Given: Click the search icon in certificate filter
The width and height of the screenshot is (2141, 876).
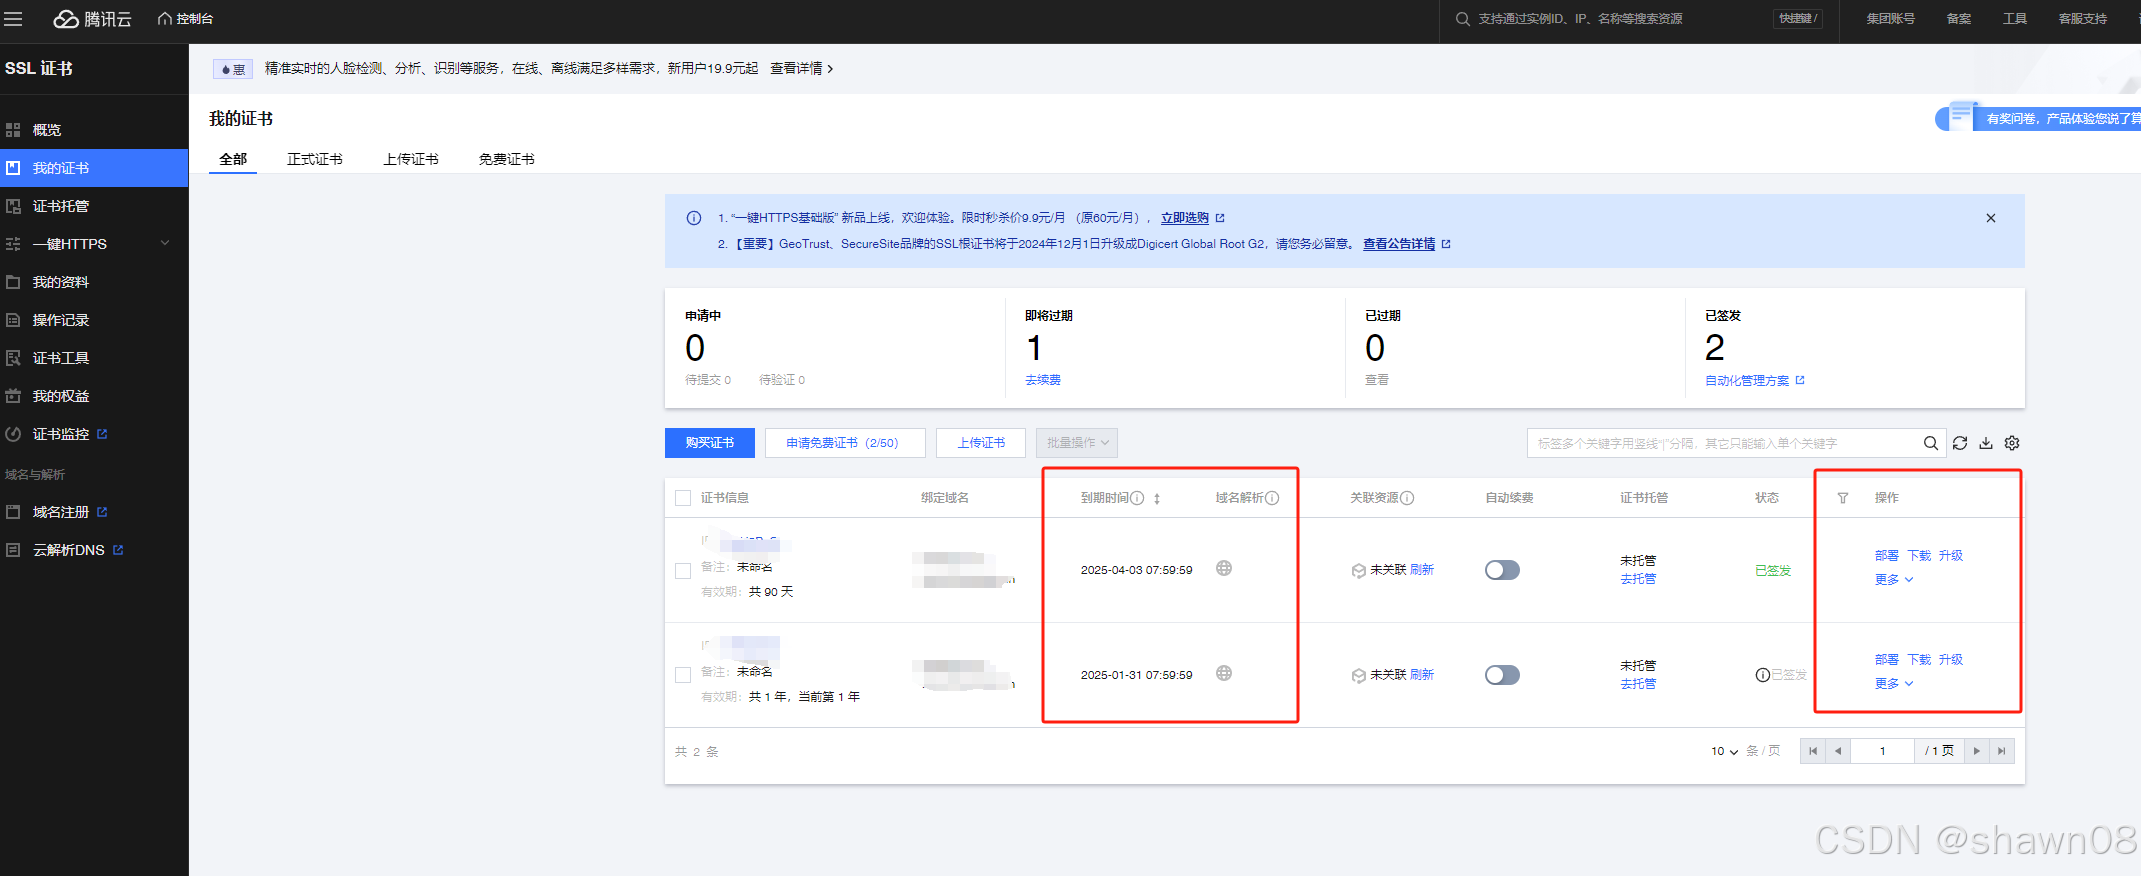Looking at the screenshot, I should click(1931, 443).
